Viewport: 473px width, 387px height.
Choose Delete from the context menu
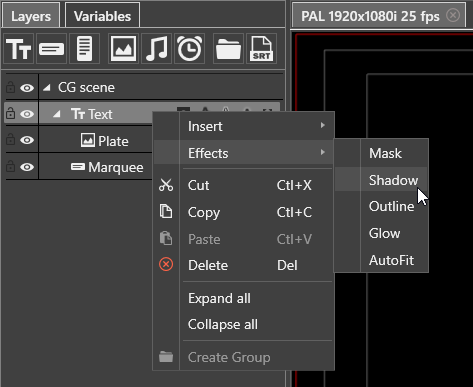coord(244,265)
